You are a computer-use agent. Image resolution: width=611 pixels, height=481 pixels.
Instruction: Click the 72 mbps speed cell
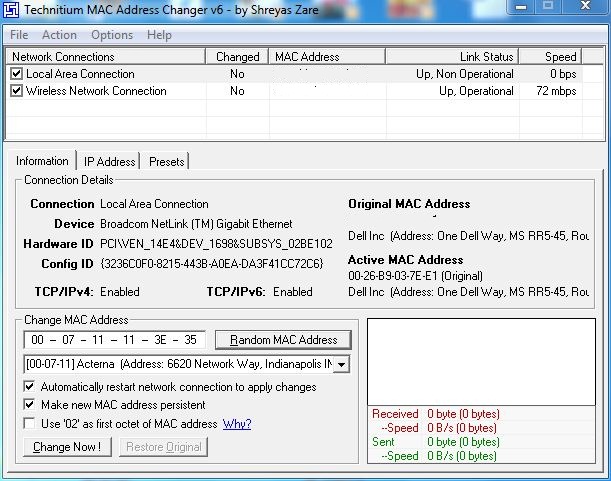tap(556, 91)
